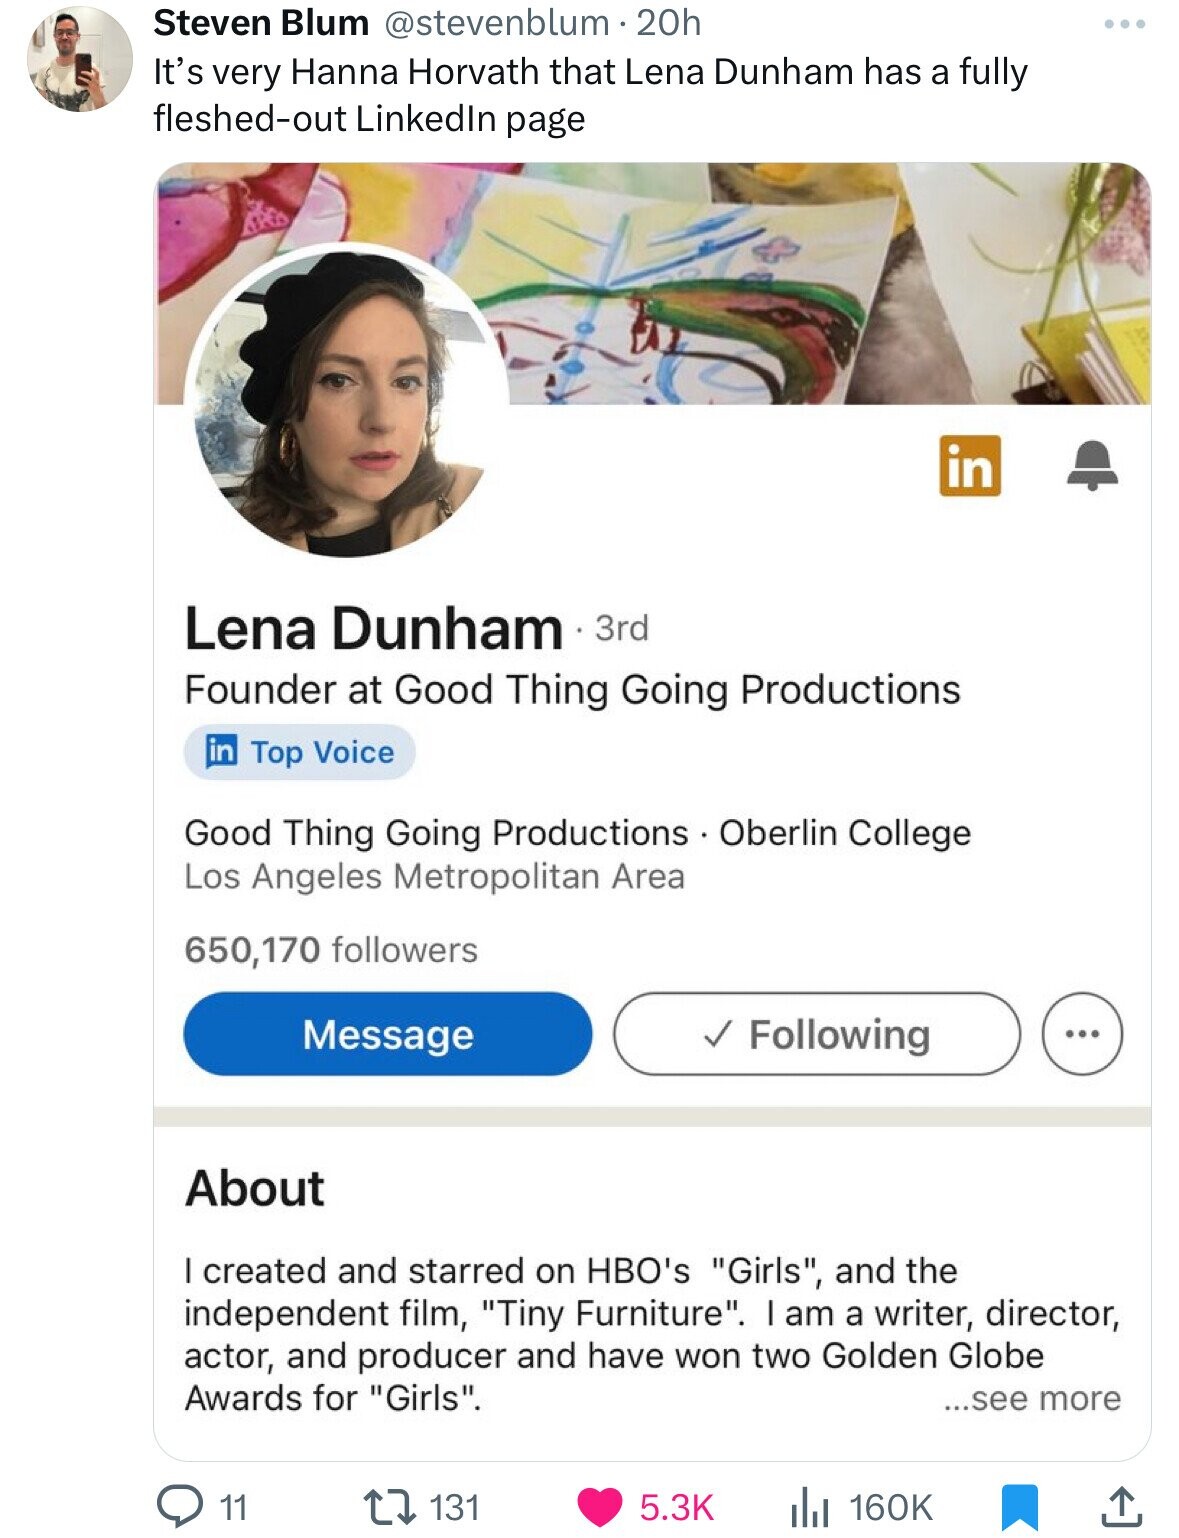This screenshot has width=1179, height=1538.
Task: Open Lena Dunham's profile photo
Action: [345, 400]
